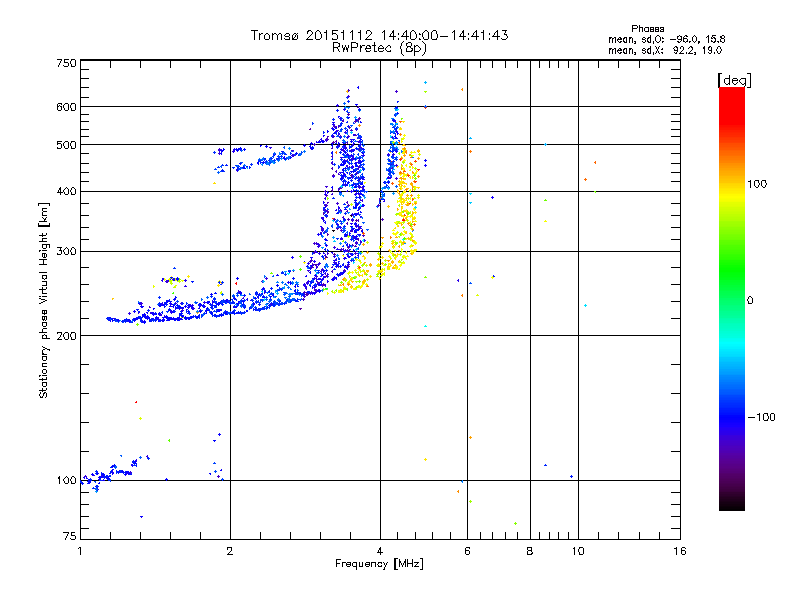Image resolution: width=800 pixels, height=600 pixels.
Task: Click the y-axis label 'Stationary phase Virtual Height [km]'
Action: 43,300
